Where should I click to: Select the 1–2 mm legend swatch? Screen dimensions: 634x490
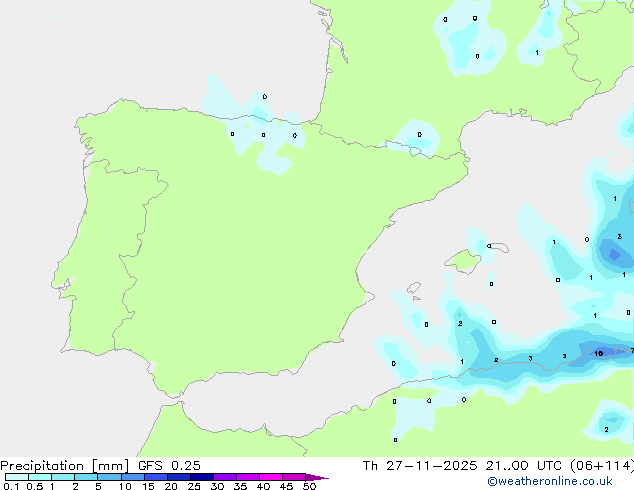(x=63, y=477)
